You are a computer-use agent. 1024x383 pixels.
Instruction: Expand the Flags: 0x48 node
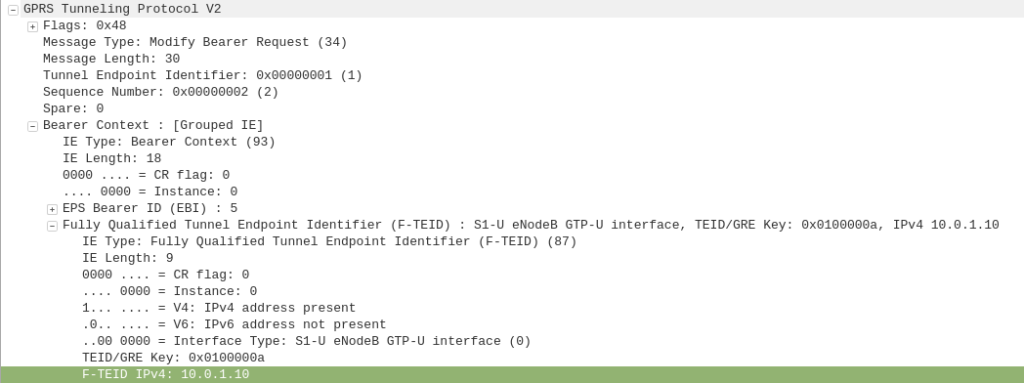[x=33, y=26]
